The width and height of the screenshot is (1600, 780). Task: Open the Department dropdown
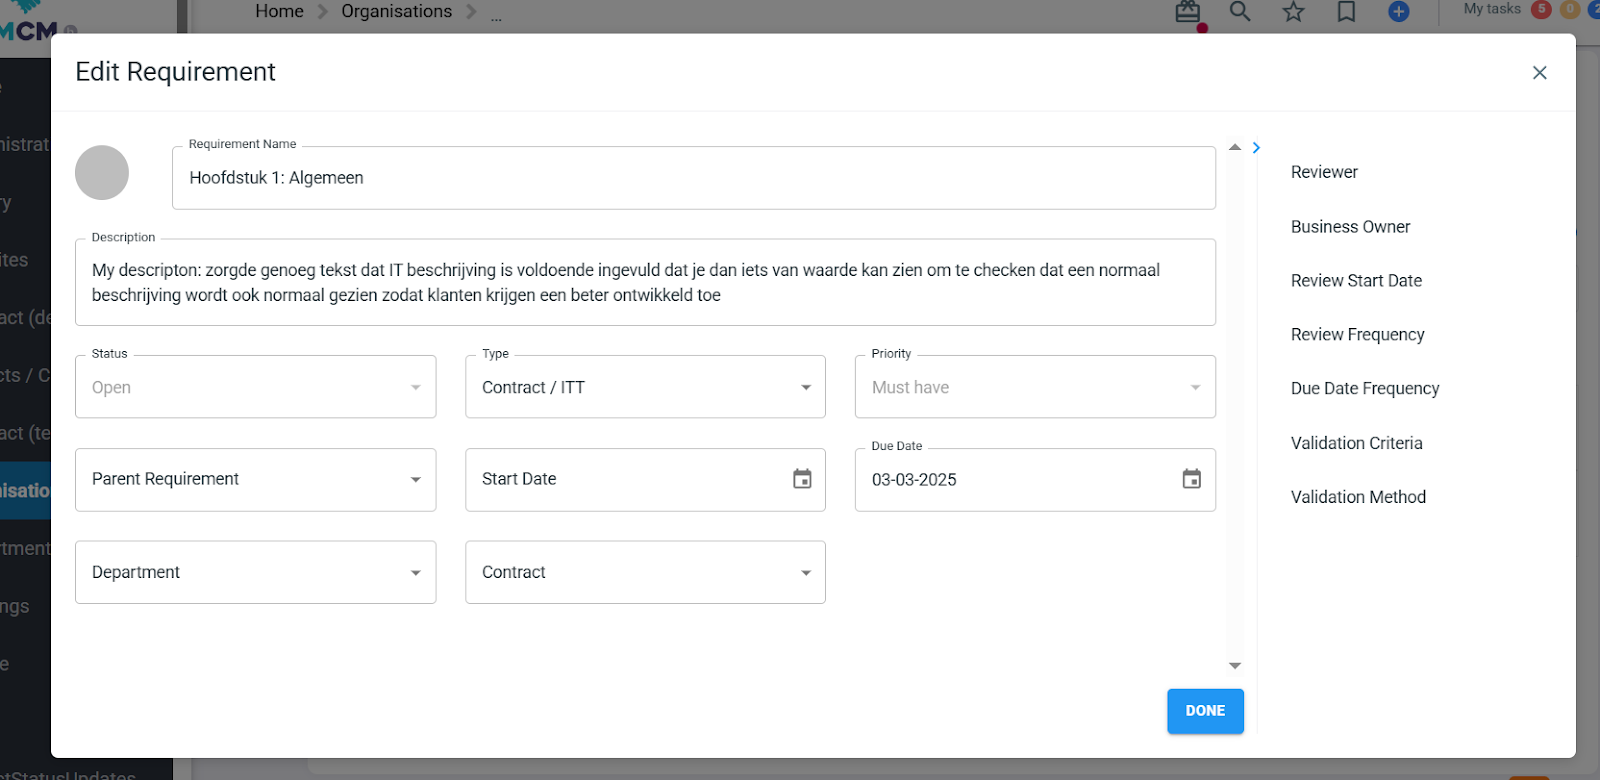click(256, 572)
